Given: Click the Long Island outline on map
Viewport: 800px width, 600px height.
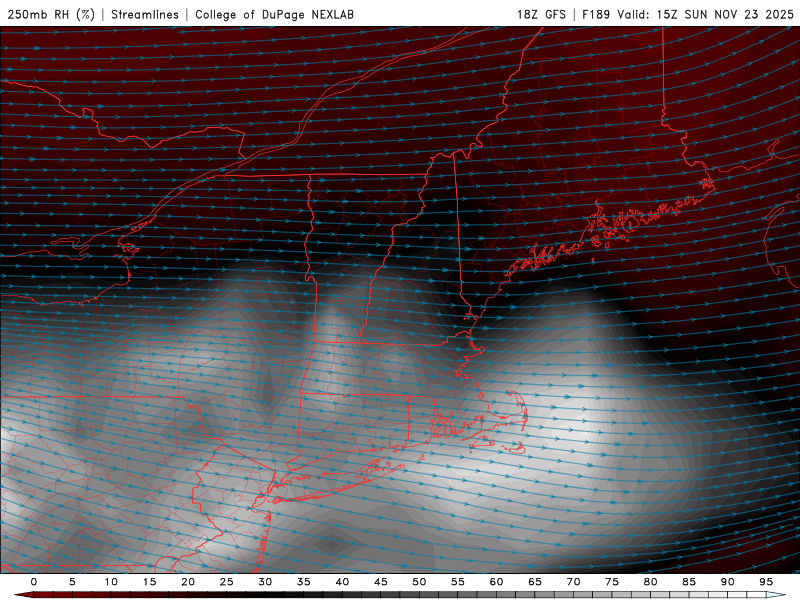Looking at the screenshot, I should 337,482.
